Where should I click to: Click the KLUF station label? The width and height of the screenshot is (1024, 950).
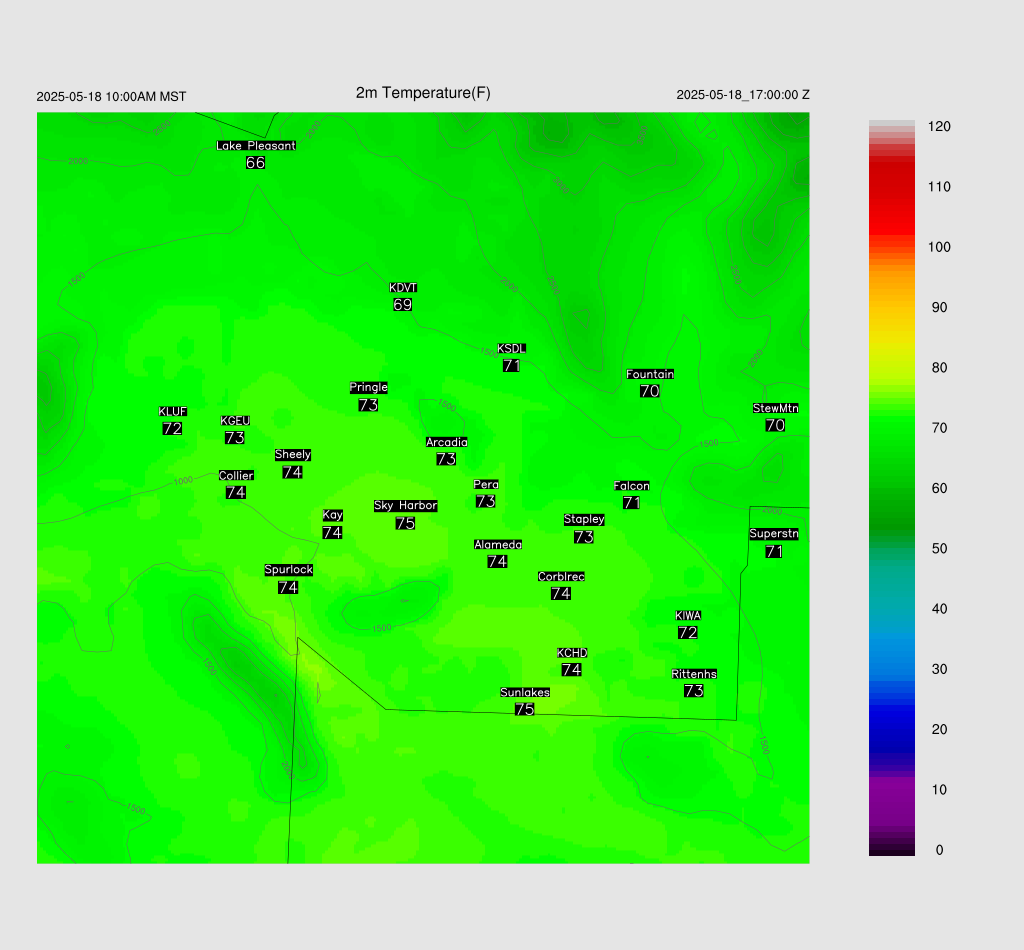coord(172,411)
